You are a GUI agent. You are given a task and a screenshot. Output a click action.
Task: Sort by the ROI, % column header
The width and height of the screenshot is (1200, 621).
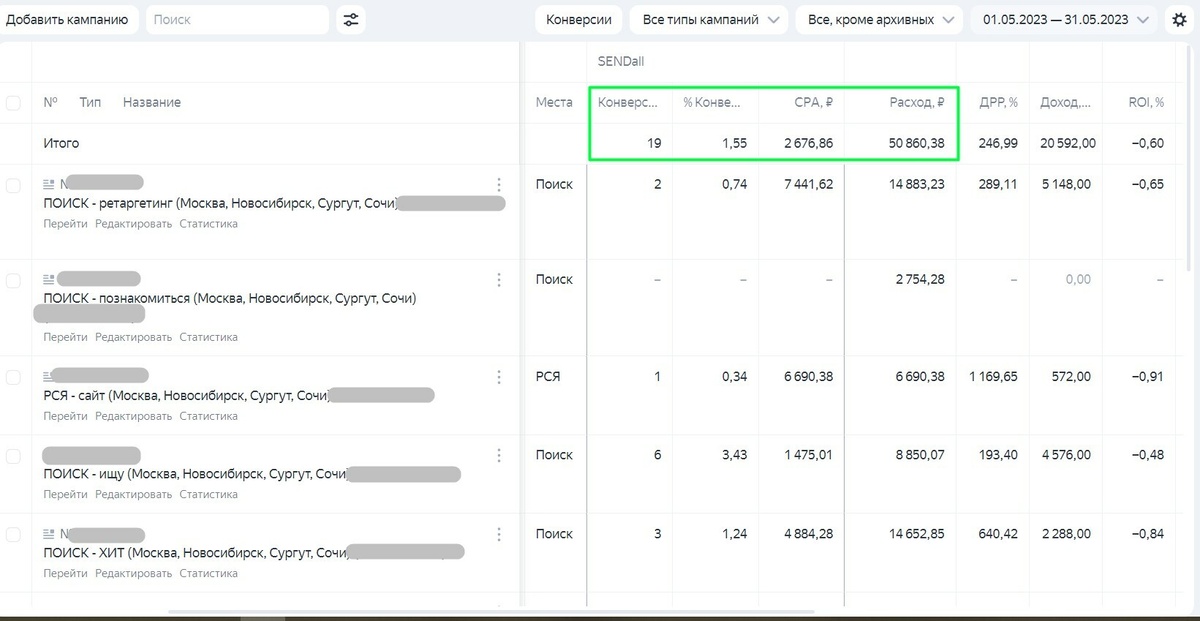tap(1146, 102)
